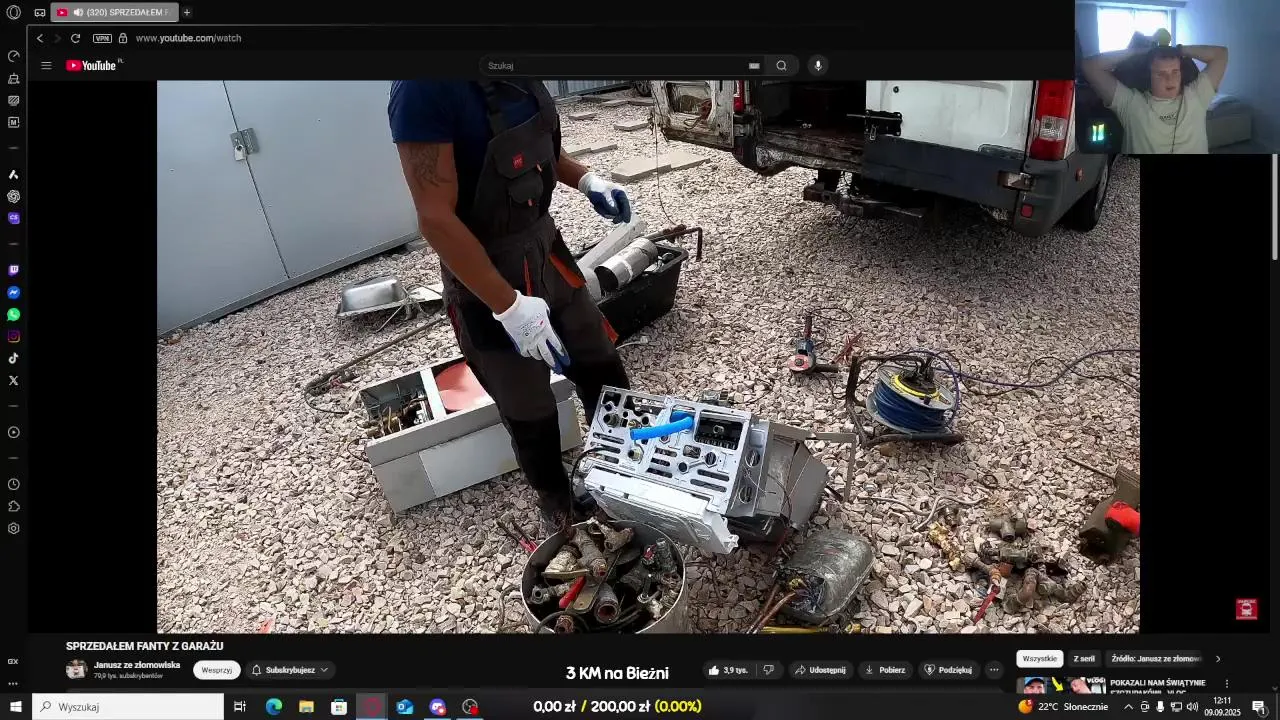The image size is (1280, 720).
Task: Open File Explorer from taskbar
Action: coord(306,707)
